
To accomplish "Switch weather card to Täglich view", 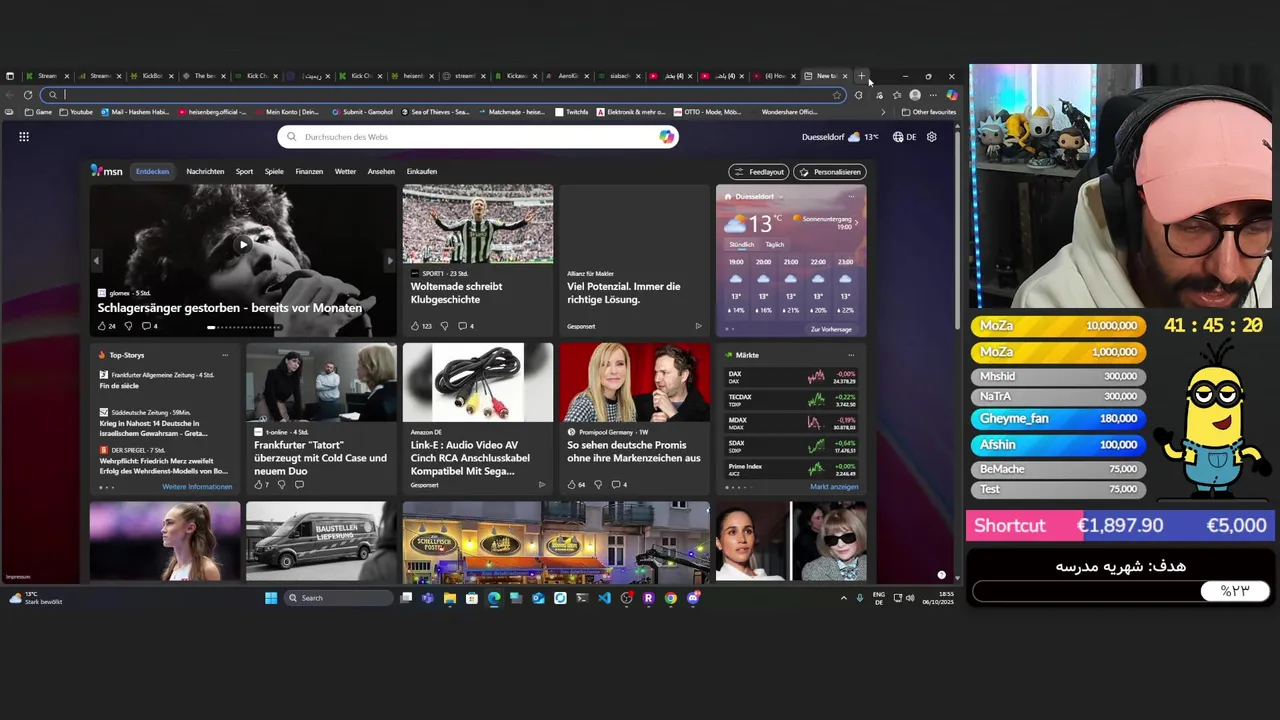I will pyautogui.click(x=775, y=244).
